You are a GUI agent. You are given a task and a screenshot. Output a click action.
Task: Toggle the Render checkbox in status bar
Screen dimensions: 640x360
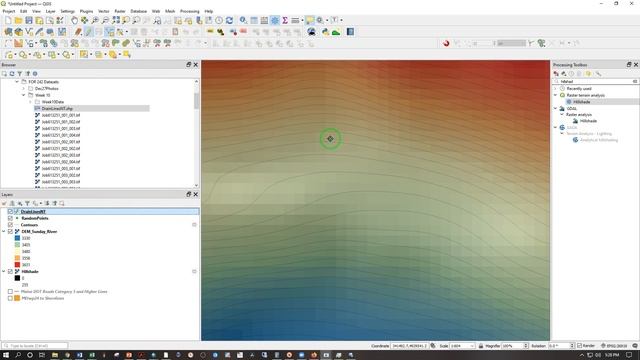[x=580, y=346]
